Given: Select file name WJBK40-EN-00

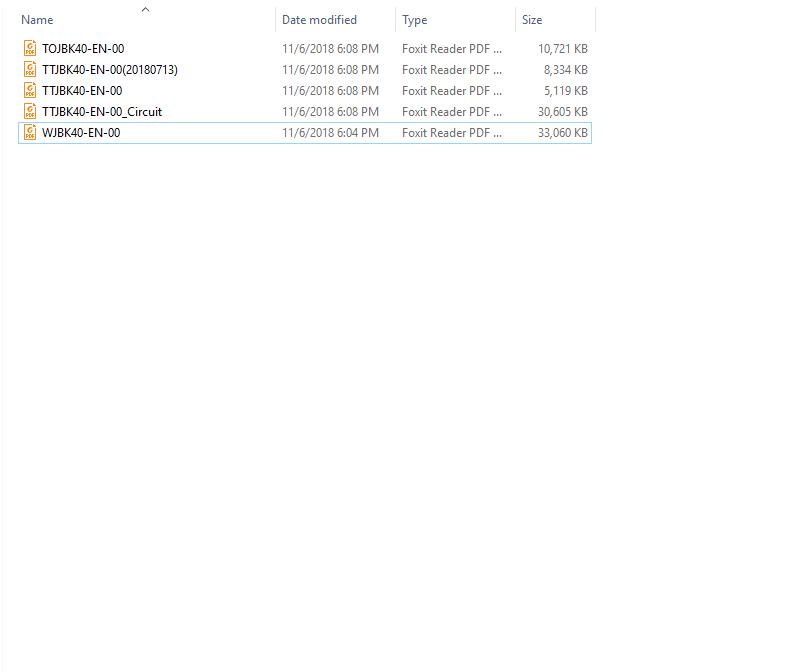Looking at the screenshot, I should [81, 133].
